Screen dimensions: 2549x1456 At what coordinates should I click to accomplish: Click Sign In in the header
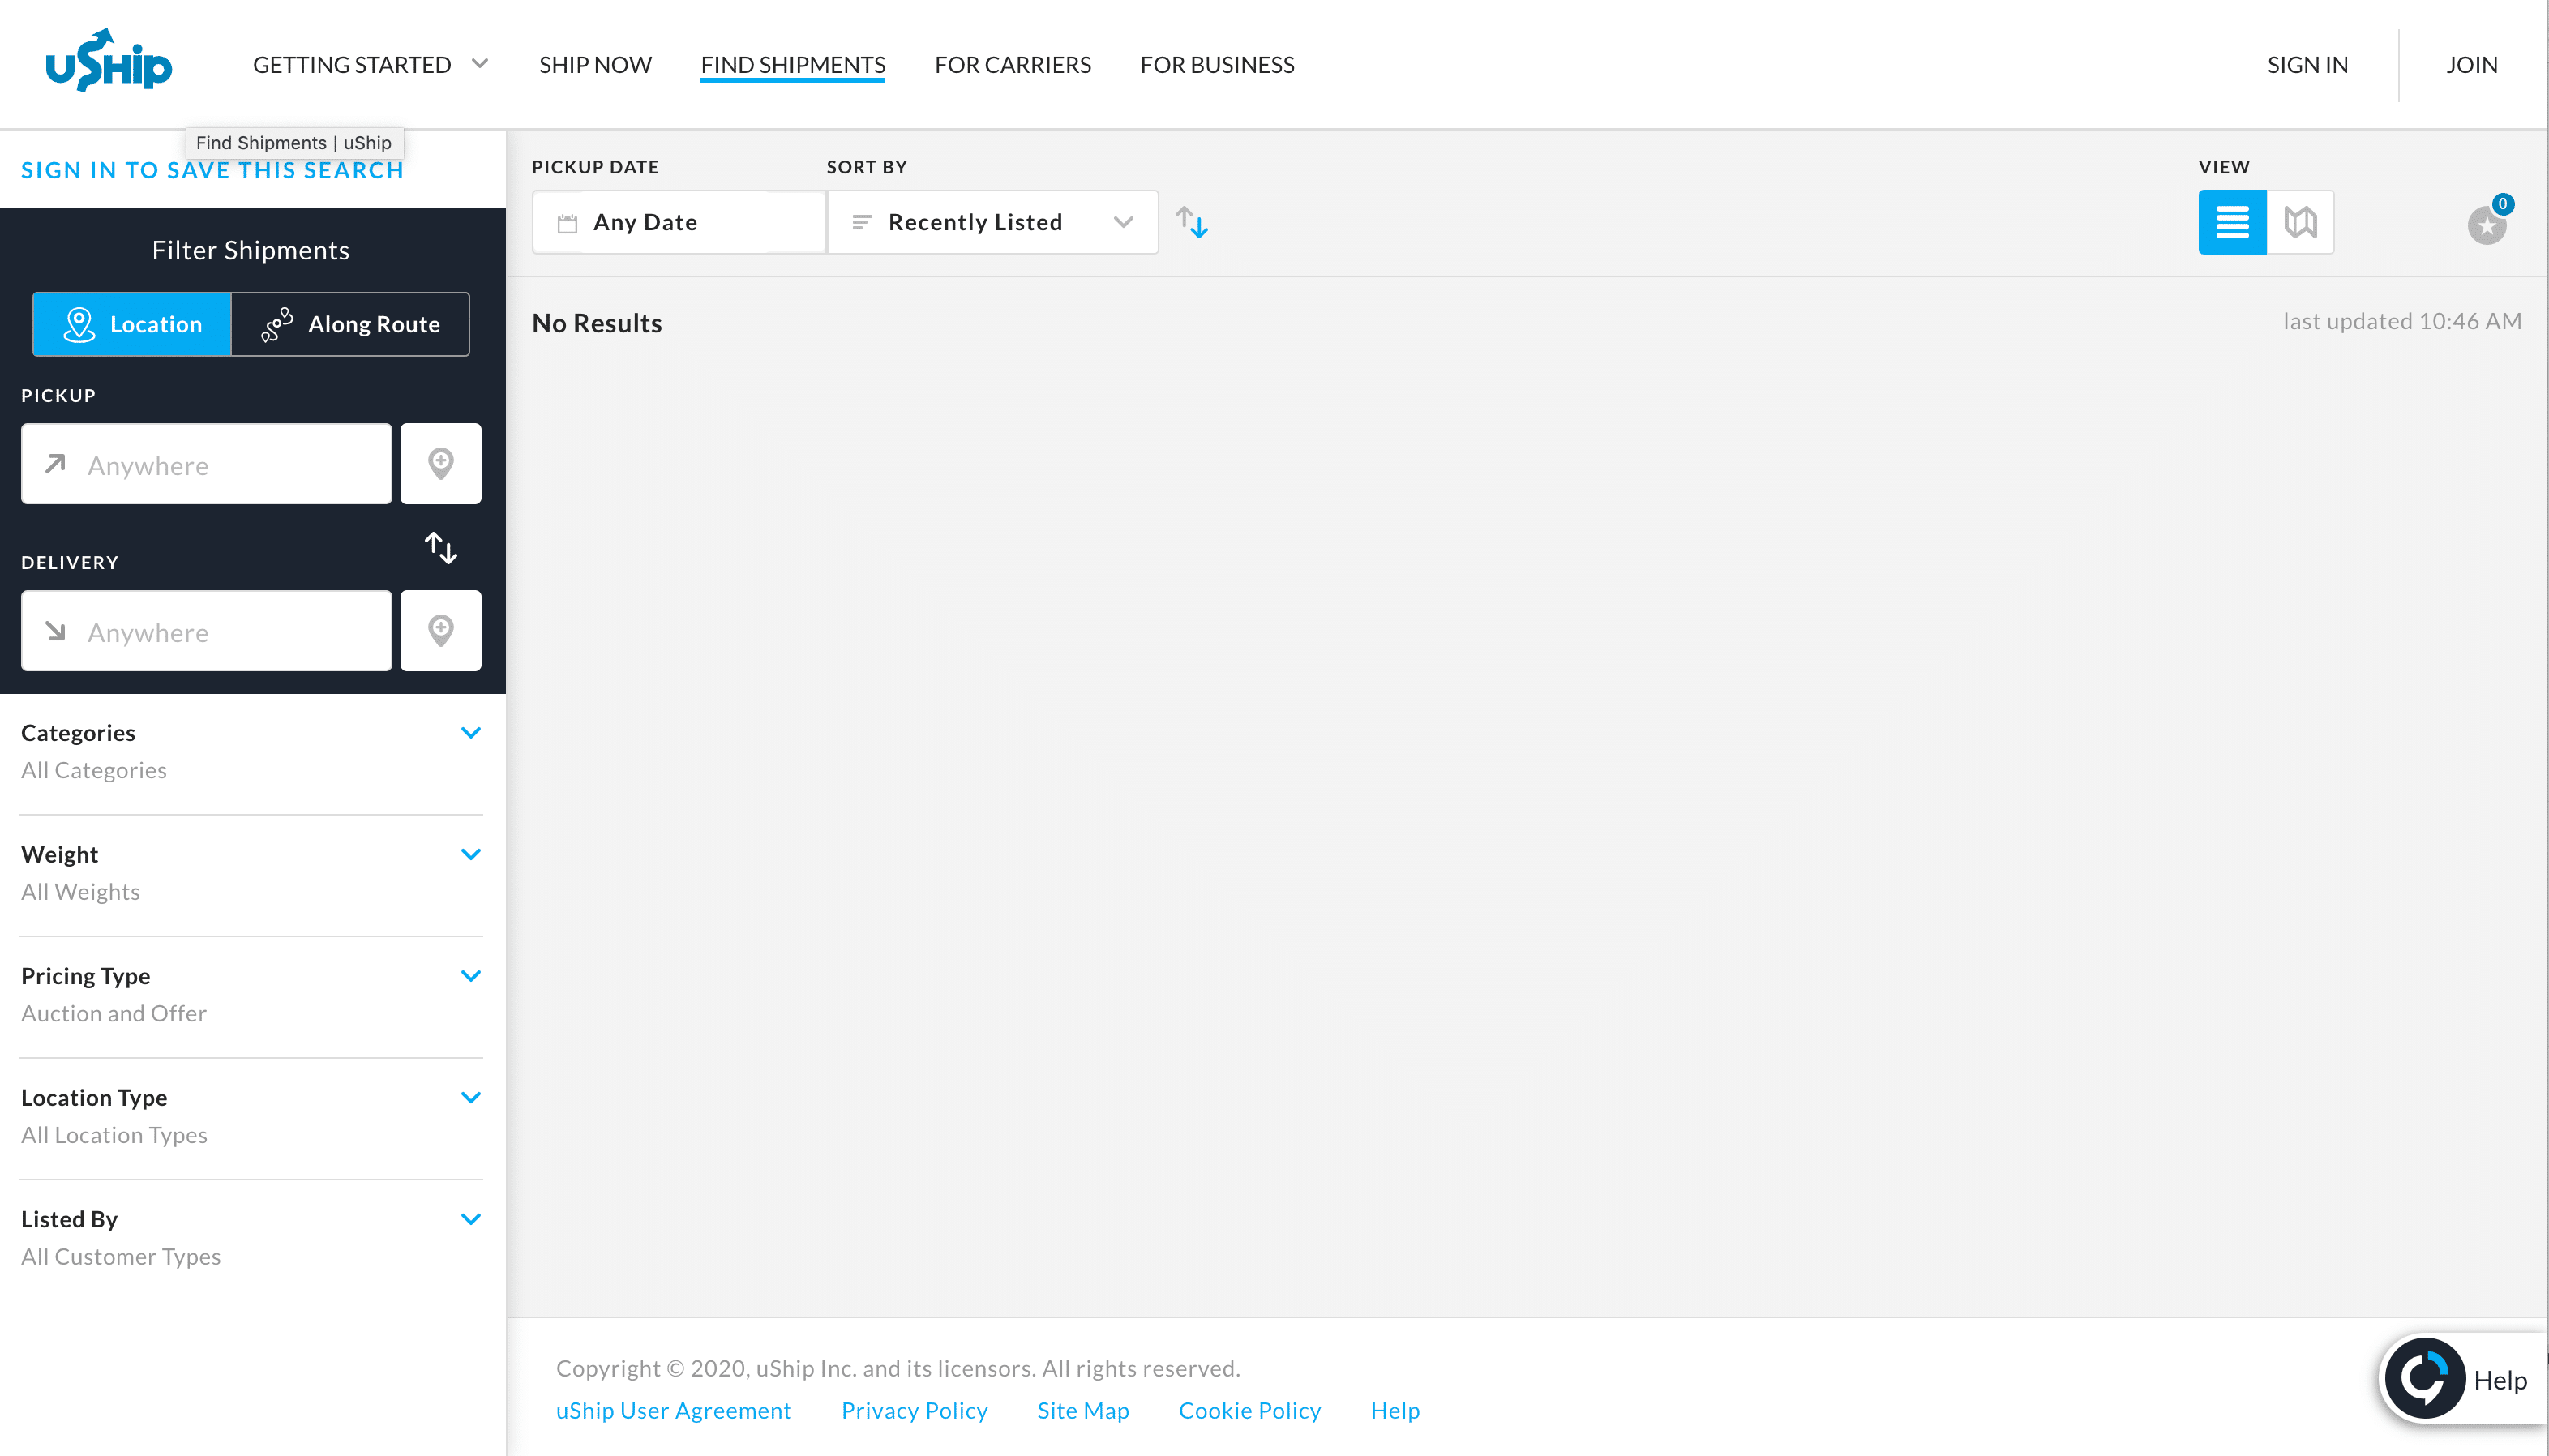(2307, 65)
